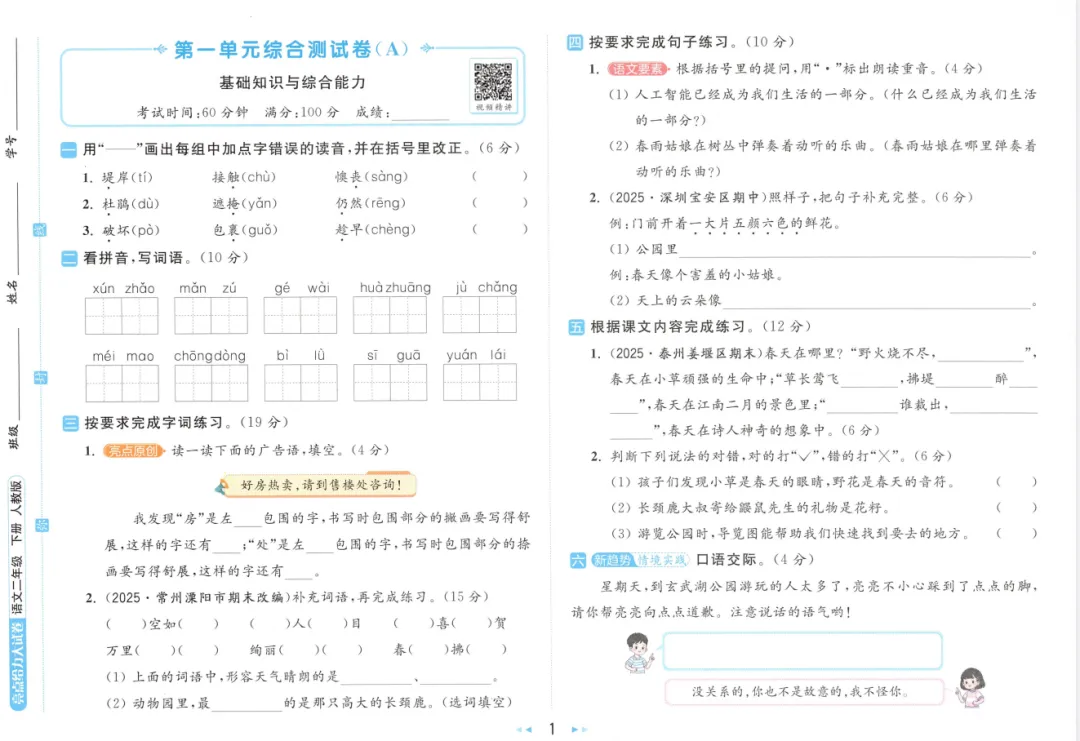Click the answer bracket for row 1 堤岸

(x=500, y=177)
